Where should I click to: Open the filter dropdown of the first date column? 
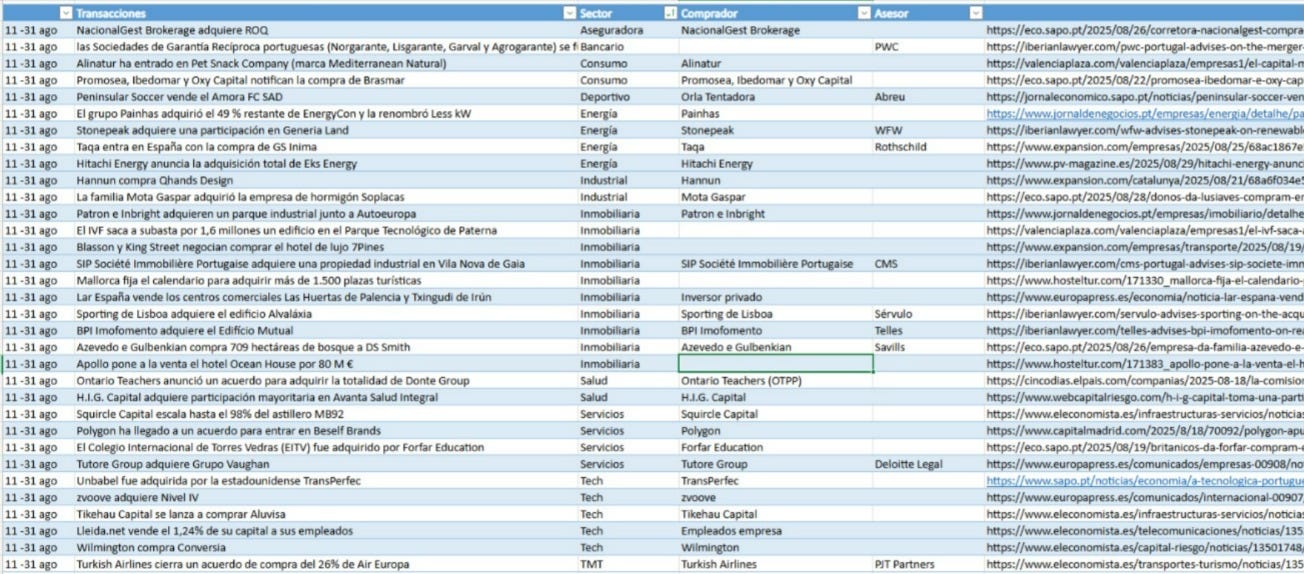coord(66,14)
